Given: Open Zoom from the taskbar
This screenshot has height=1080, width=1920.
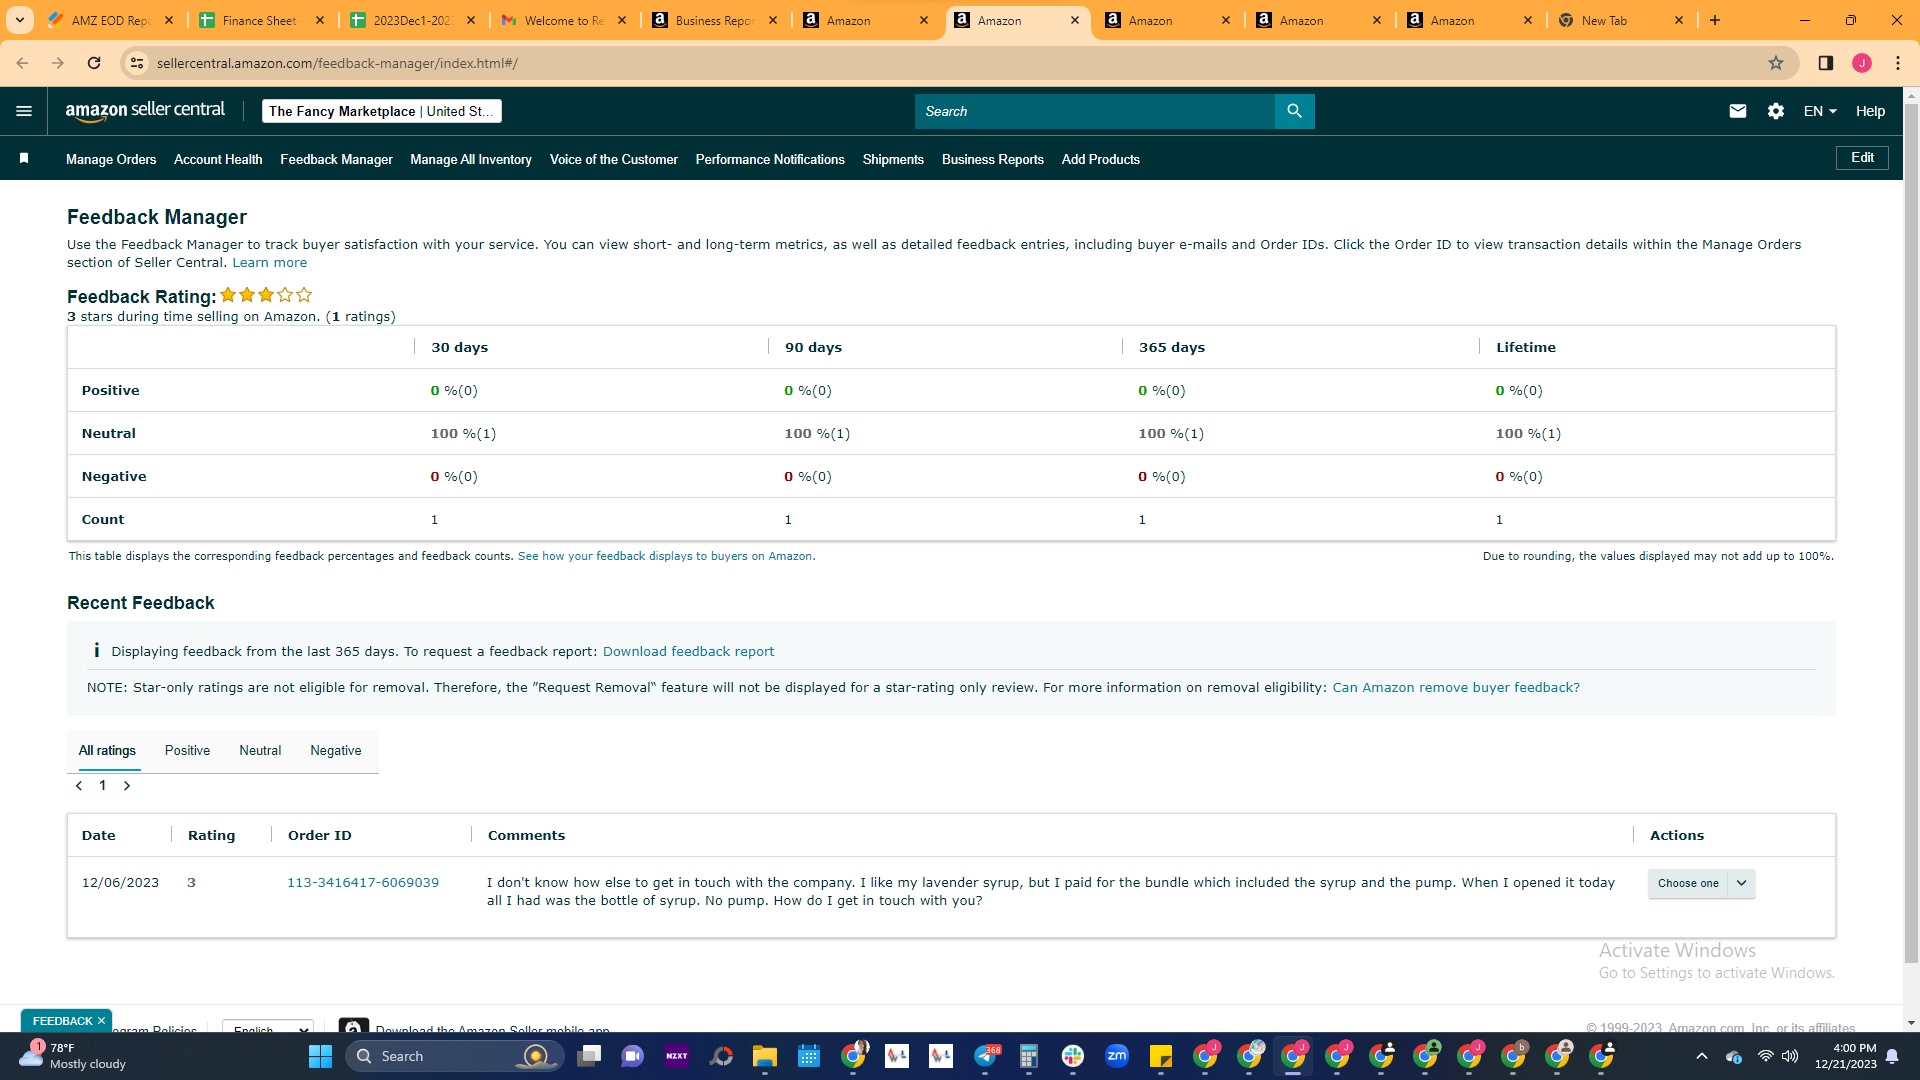Looking at the screenshot, I should click(1117, 1056).
